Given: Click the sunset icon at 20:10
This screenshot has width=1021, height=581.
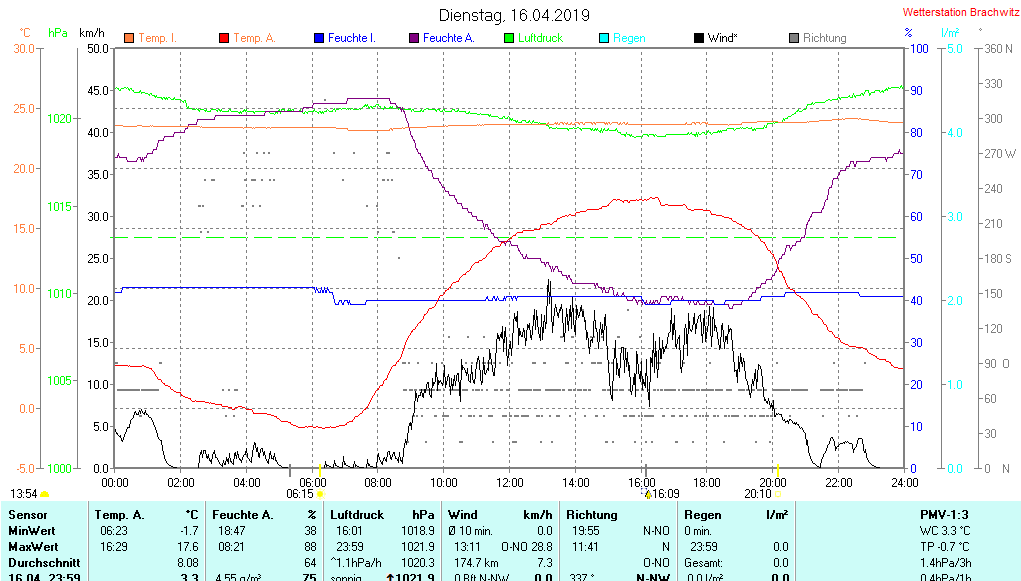Looking at the screenshot, I should [778, 493].
